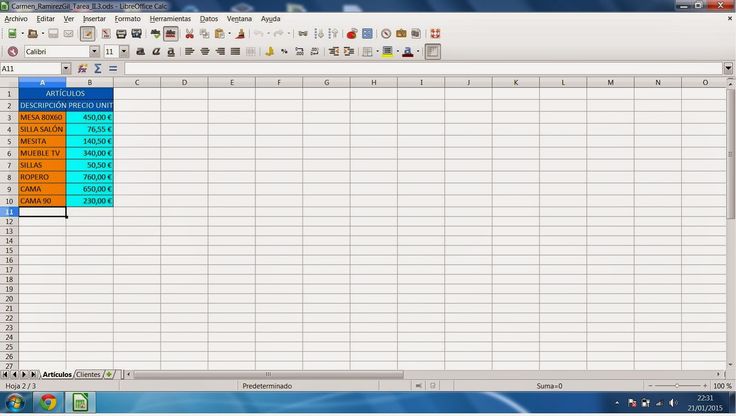Export directly as PDF
The image size is (736, 416).
point(106,33)
